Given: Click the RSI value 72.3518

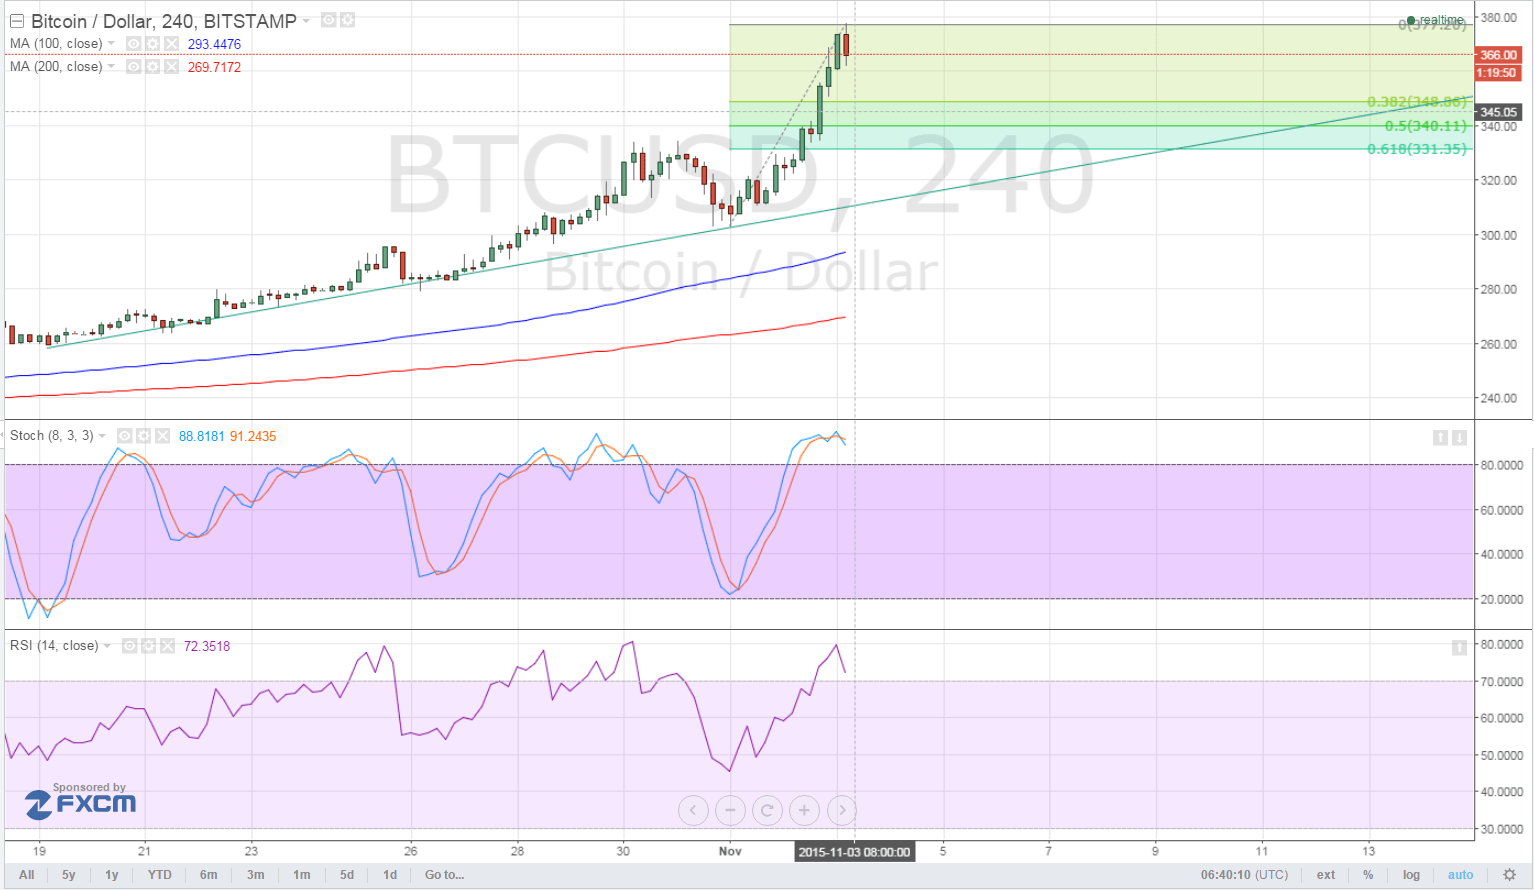Looking at the screenshot, I should tap(207, 646).
